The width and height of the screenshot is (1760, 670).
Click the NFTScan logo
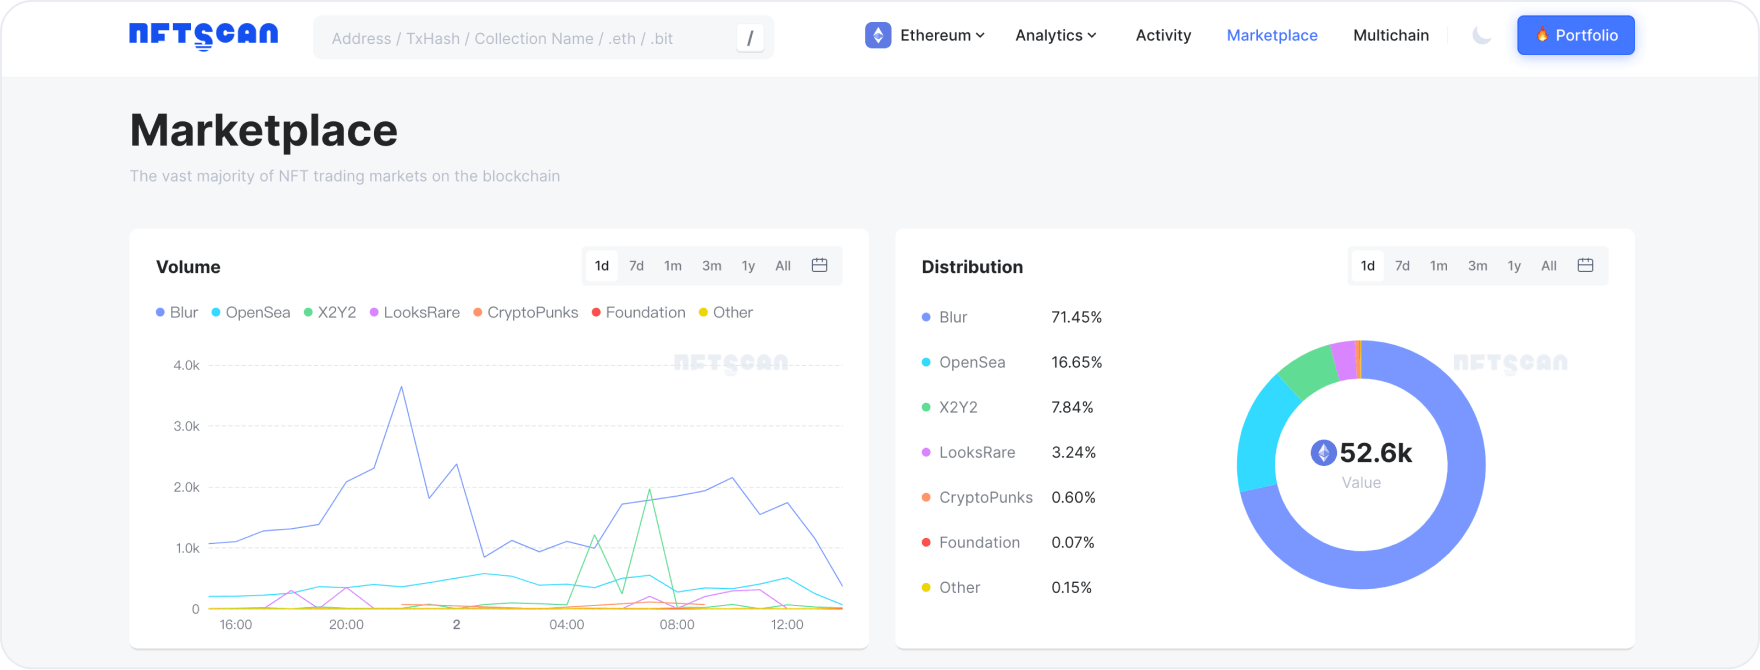click(204, 36)
